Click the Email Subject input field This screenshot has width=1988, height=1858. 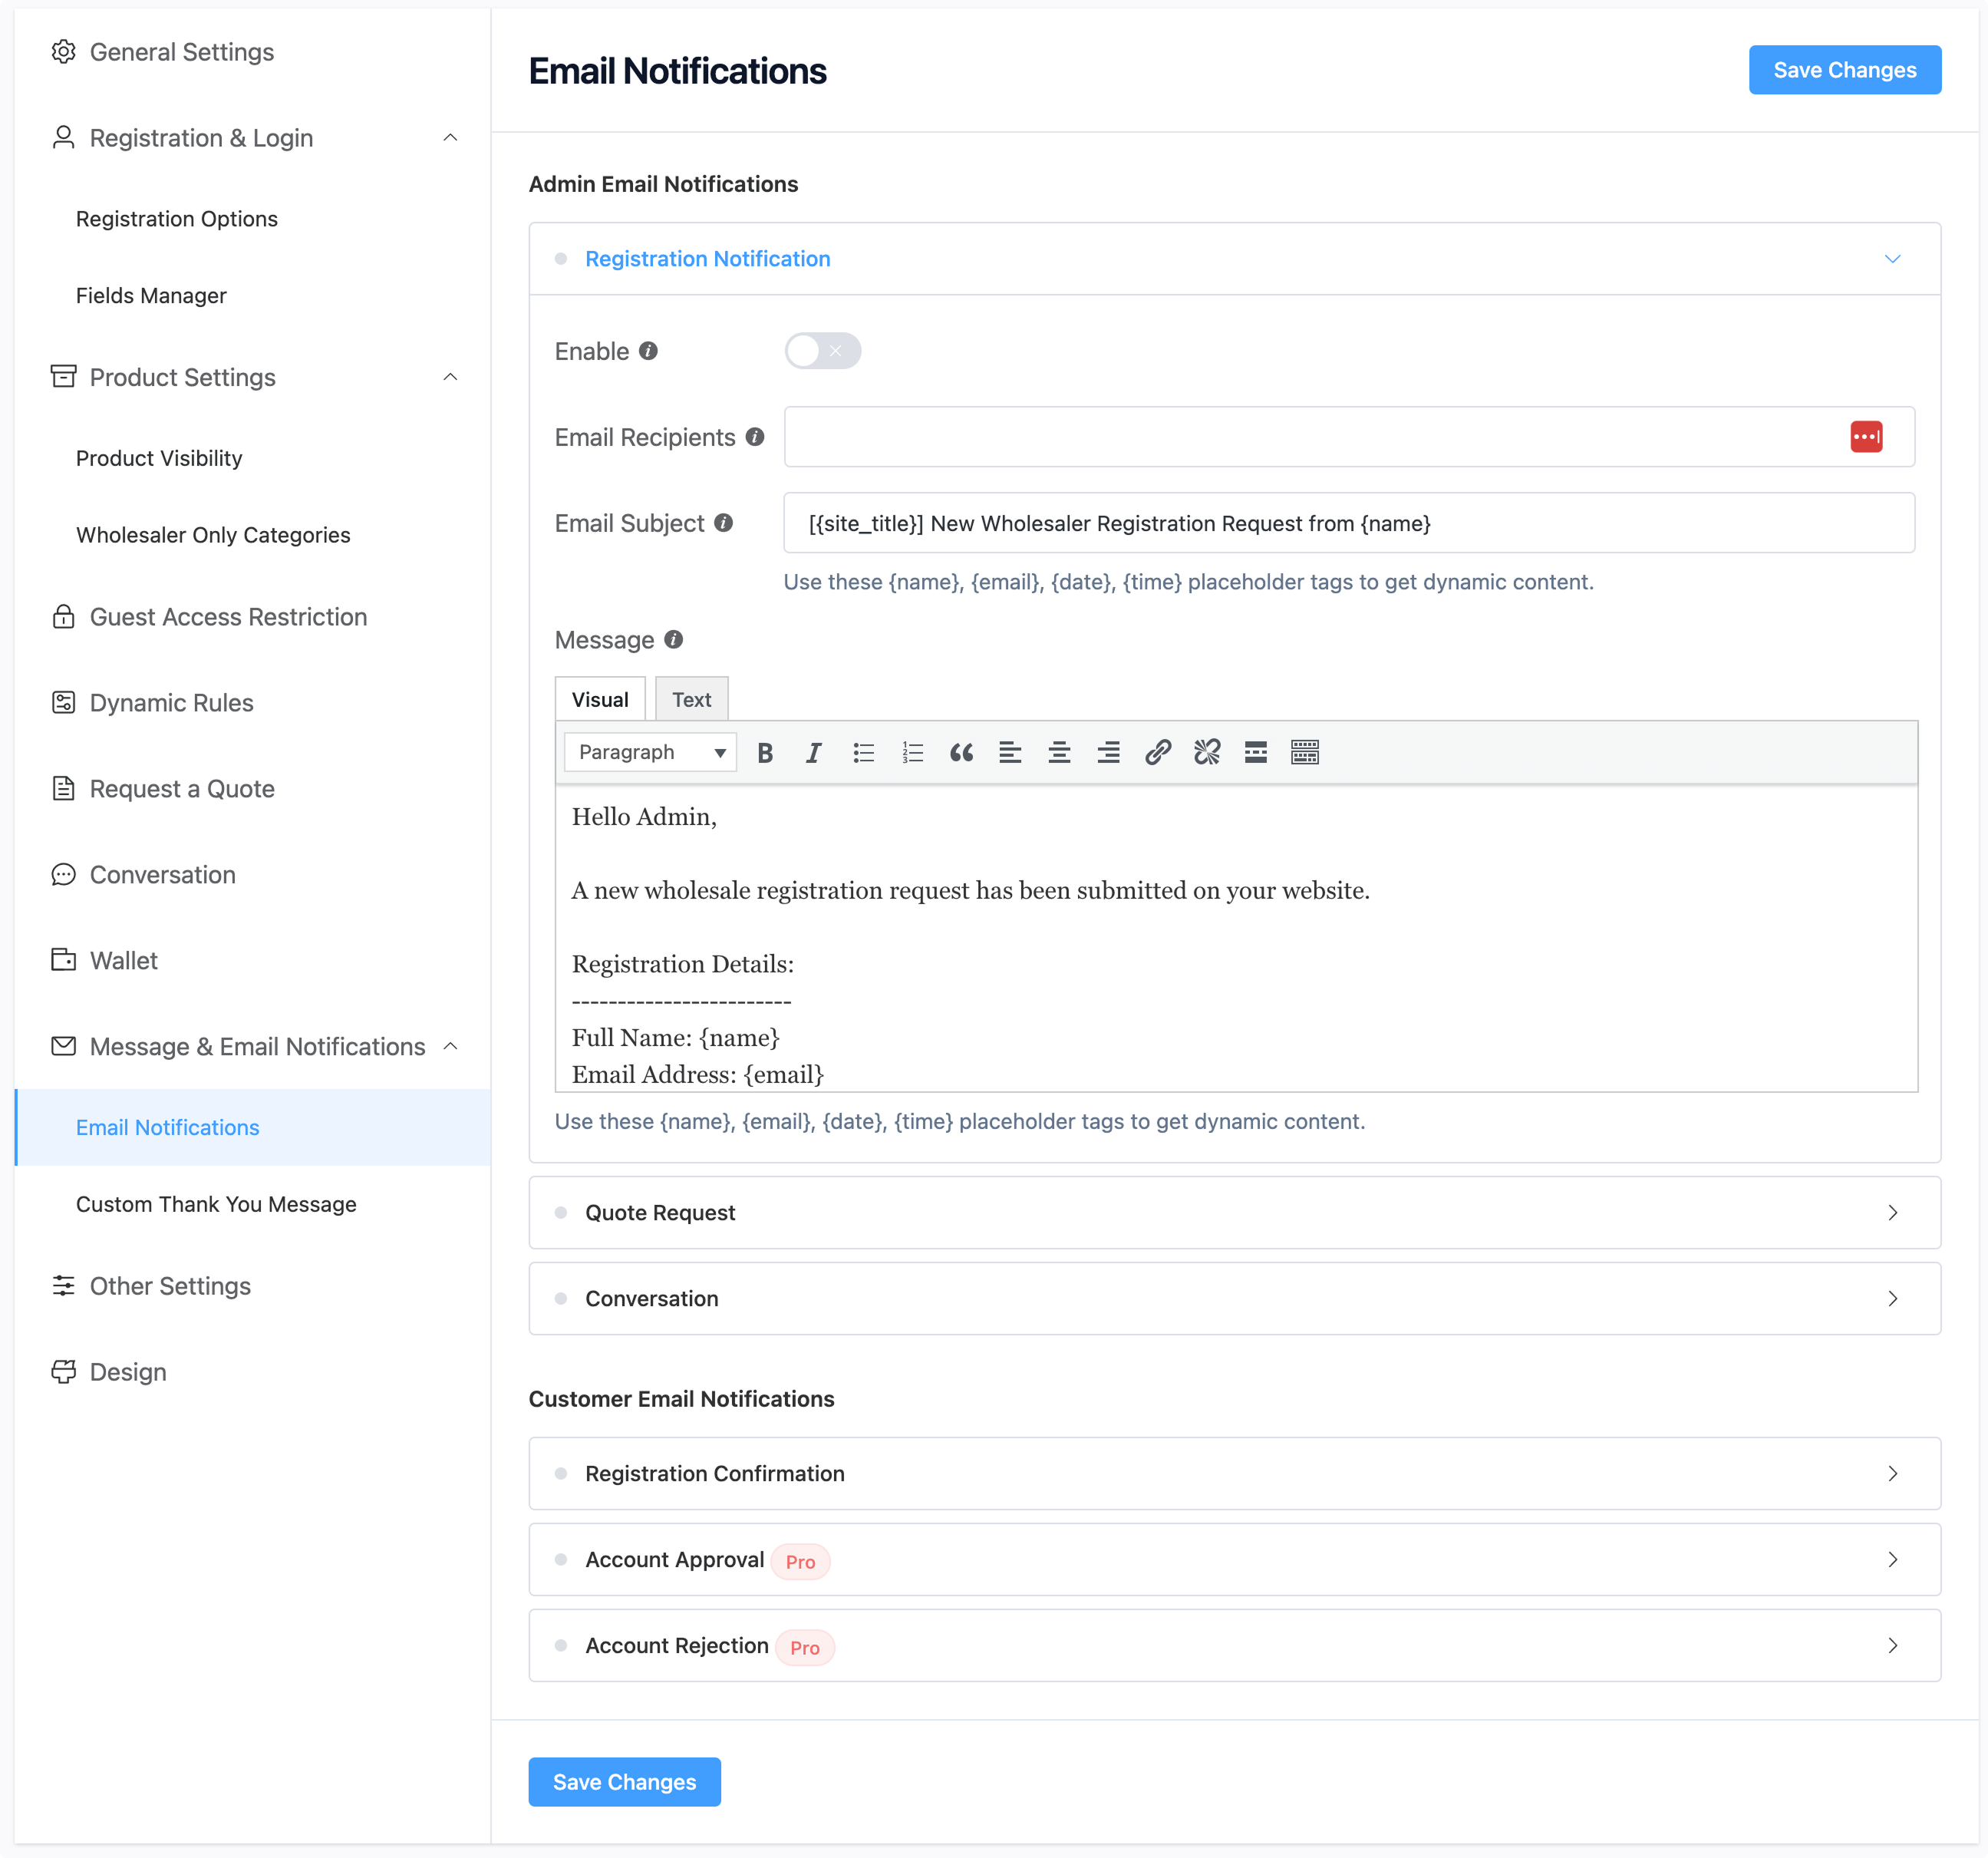click(x=1349, y=523)
